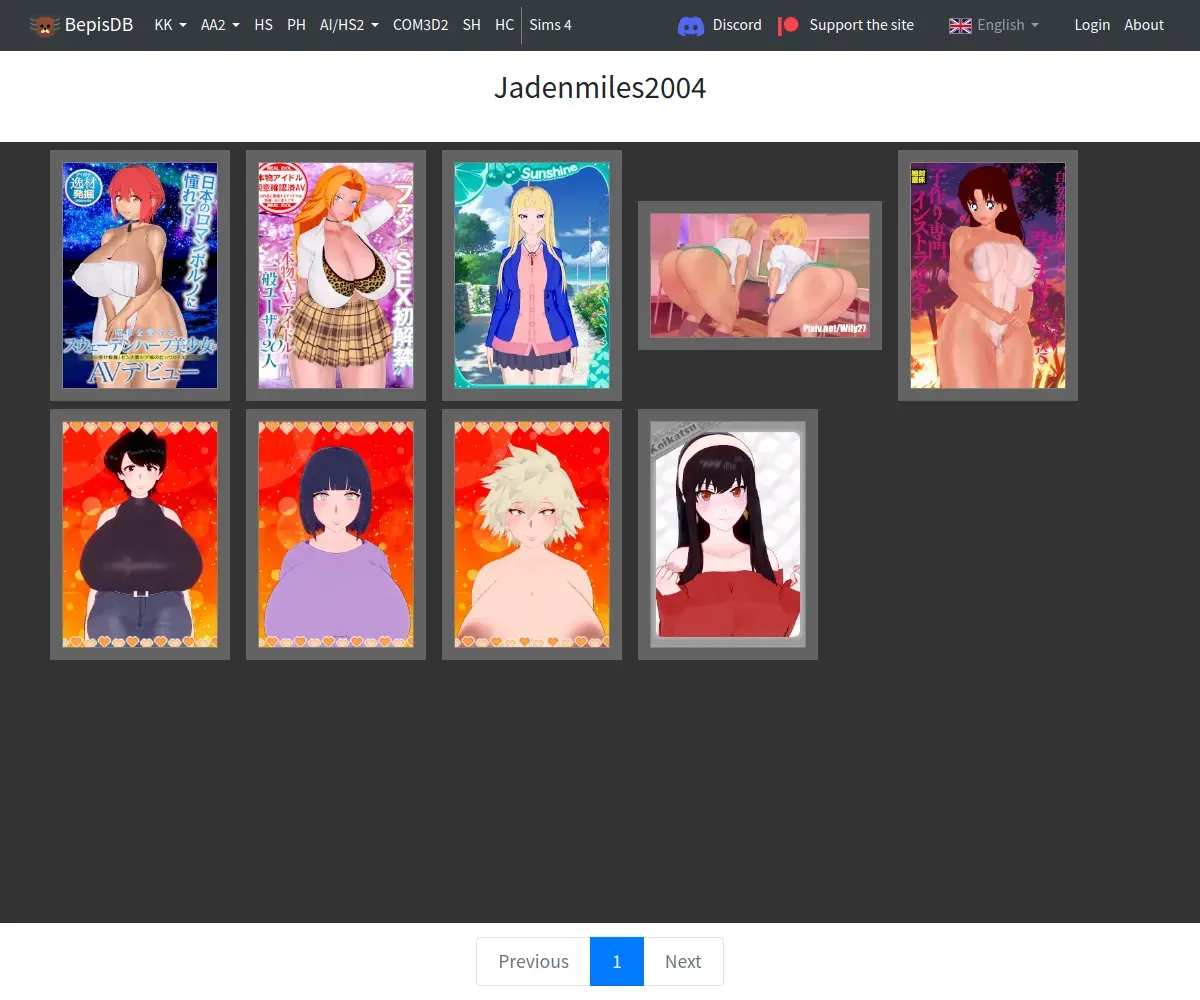Go to the Previous page
Image resolution: width=1200 pixels, height=1000 pixels.
pos(534,961)
